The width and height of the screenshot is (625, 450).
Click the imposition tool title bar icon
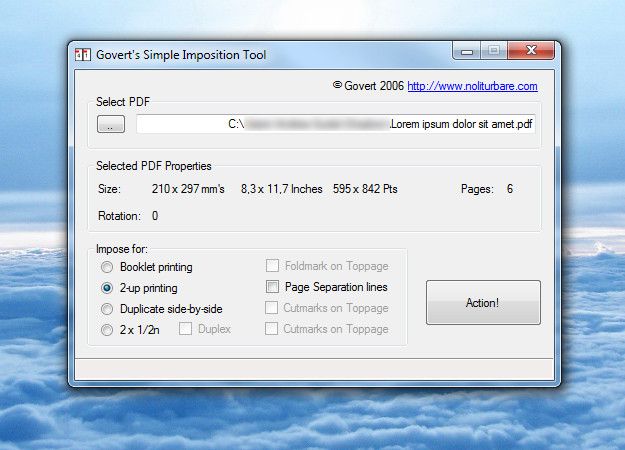pyautogui.click(x=83, y=55)
